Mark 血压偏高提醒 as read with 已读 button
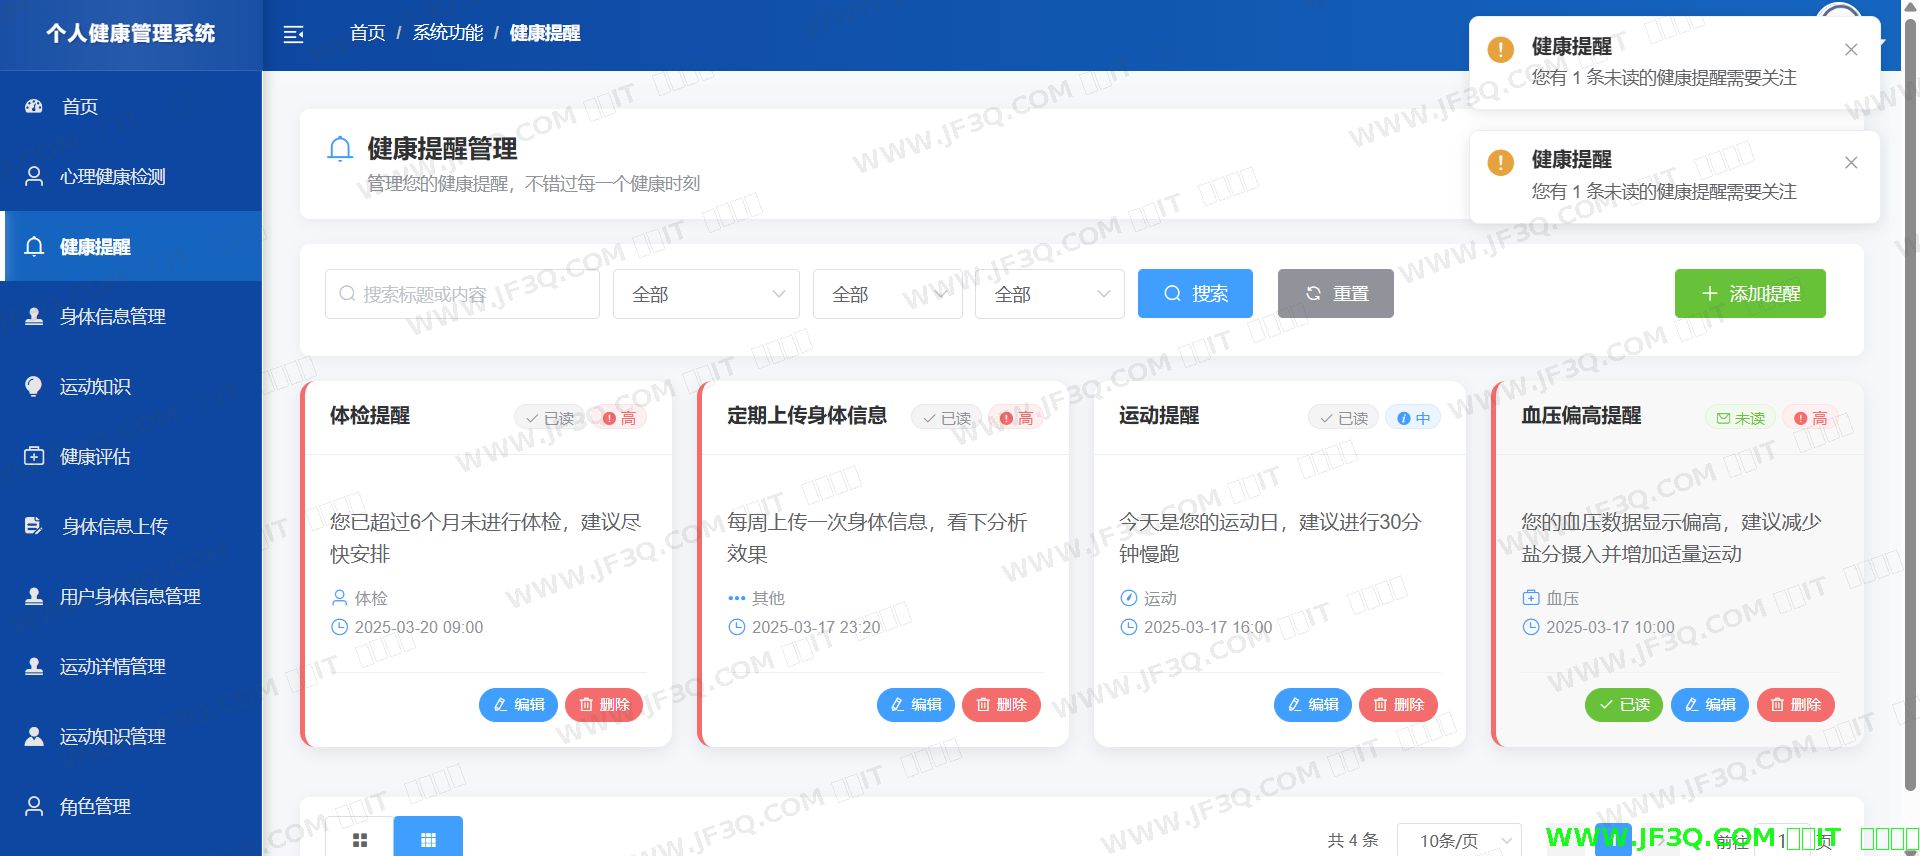This screenshot has height=856, width=1920. click(x=1623, y=705)
